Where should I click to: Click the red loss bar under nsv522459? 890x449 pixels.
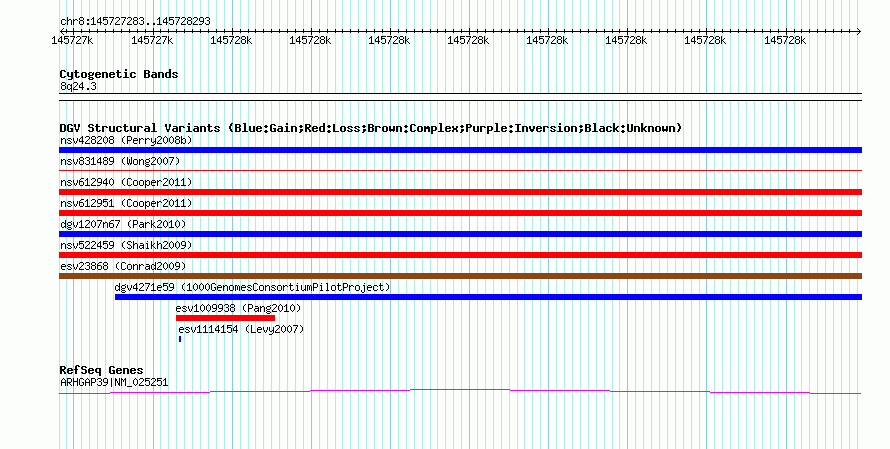[x=460, y=255]
